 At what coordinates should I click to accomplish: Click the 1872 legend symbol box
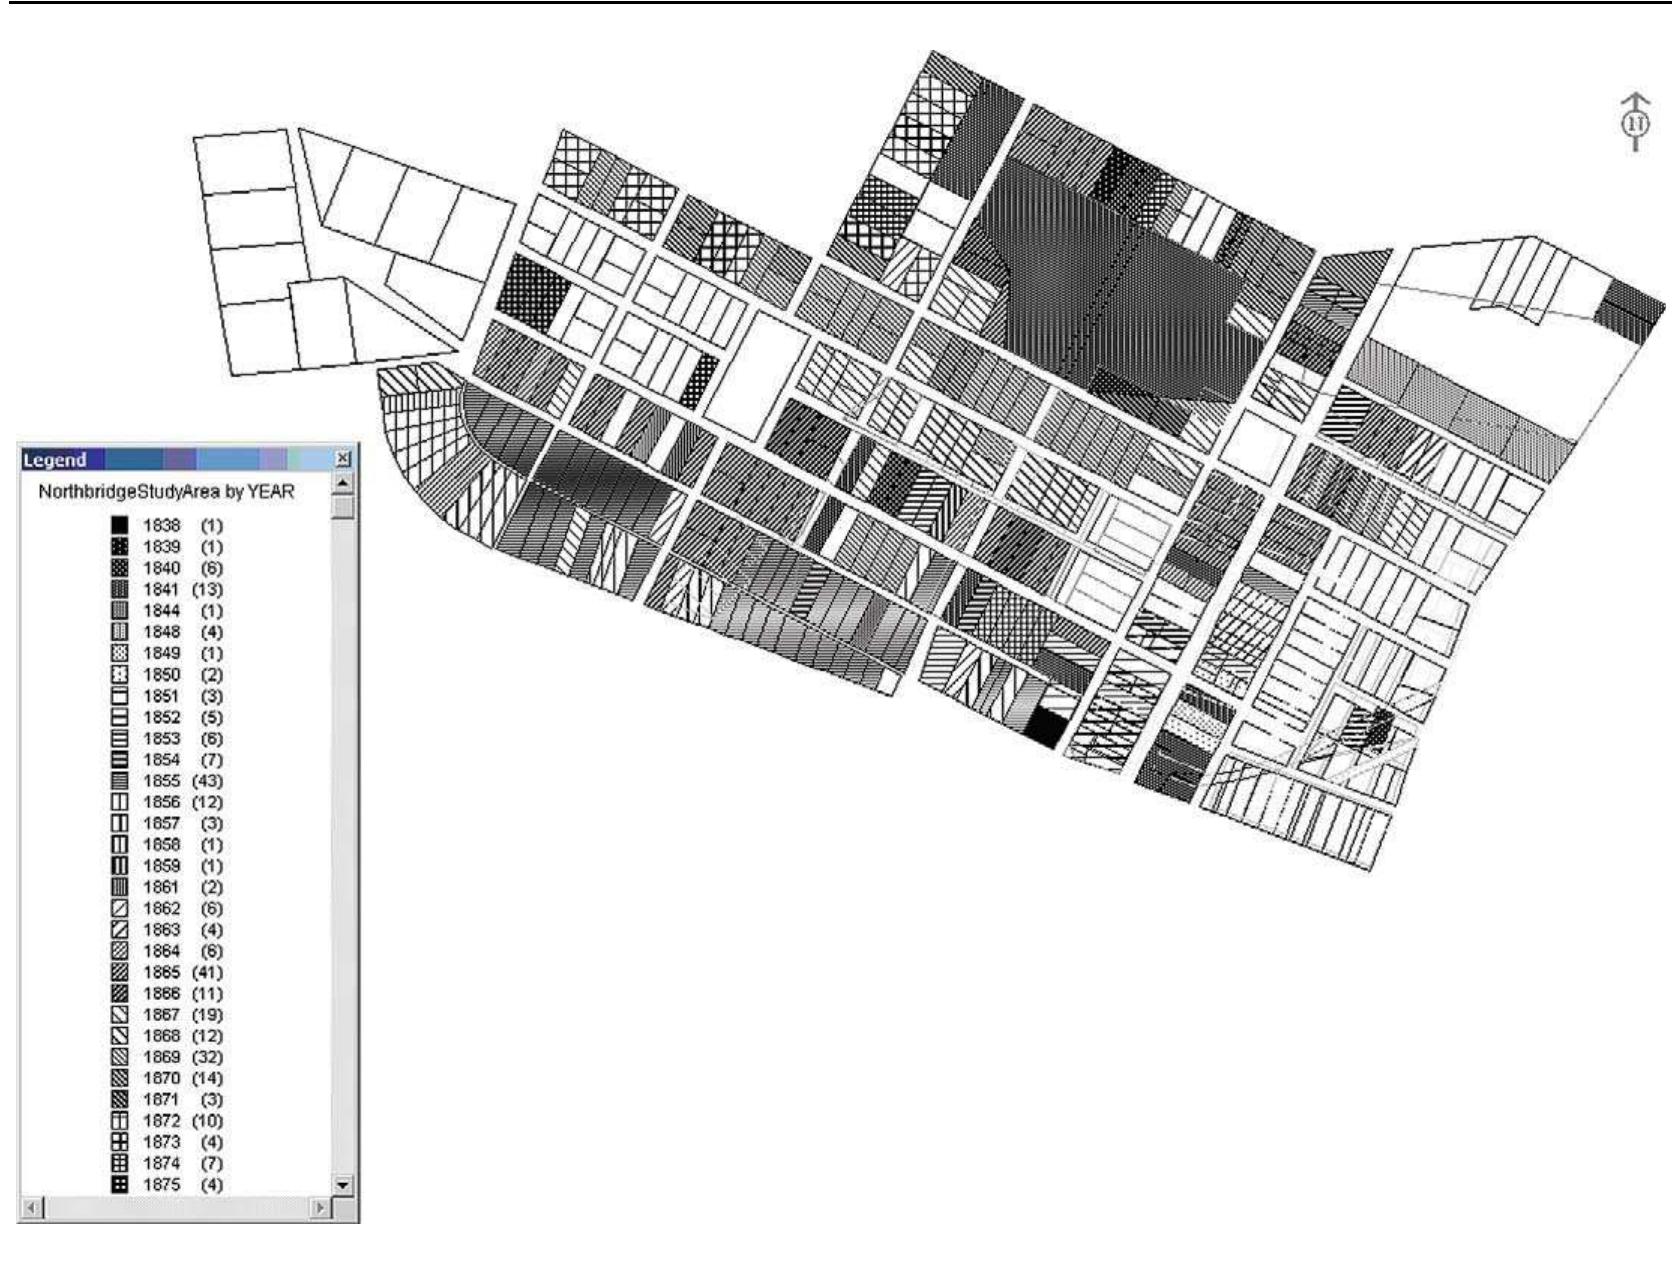[x=119, y=1121]
